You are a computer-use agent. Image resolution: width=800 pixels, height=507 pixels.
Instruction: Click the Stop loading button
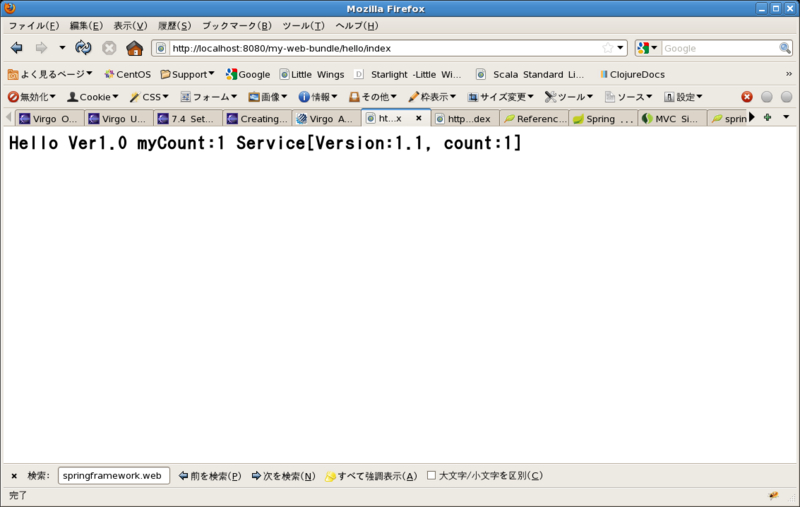109,48
